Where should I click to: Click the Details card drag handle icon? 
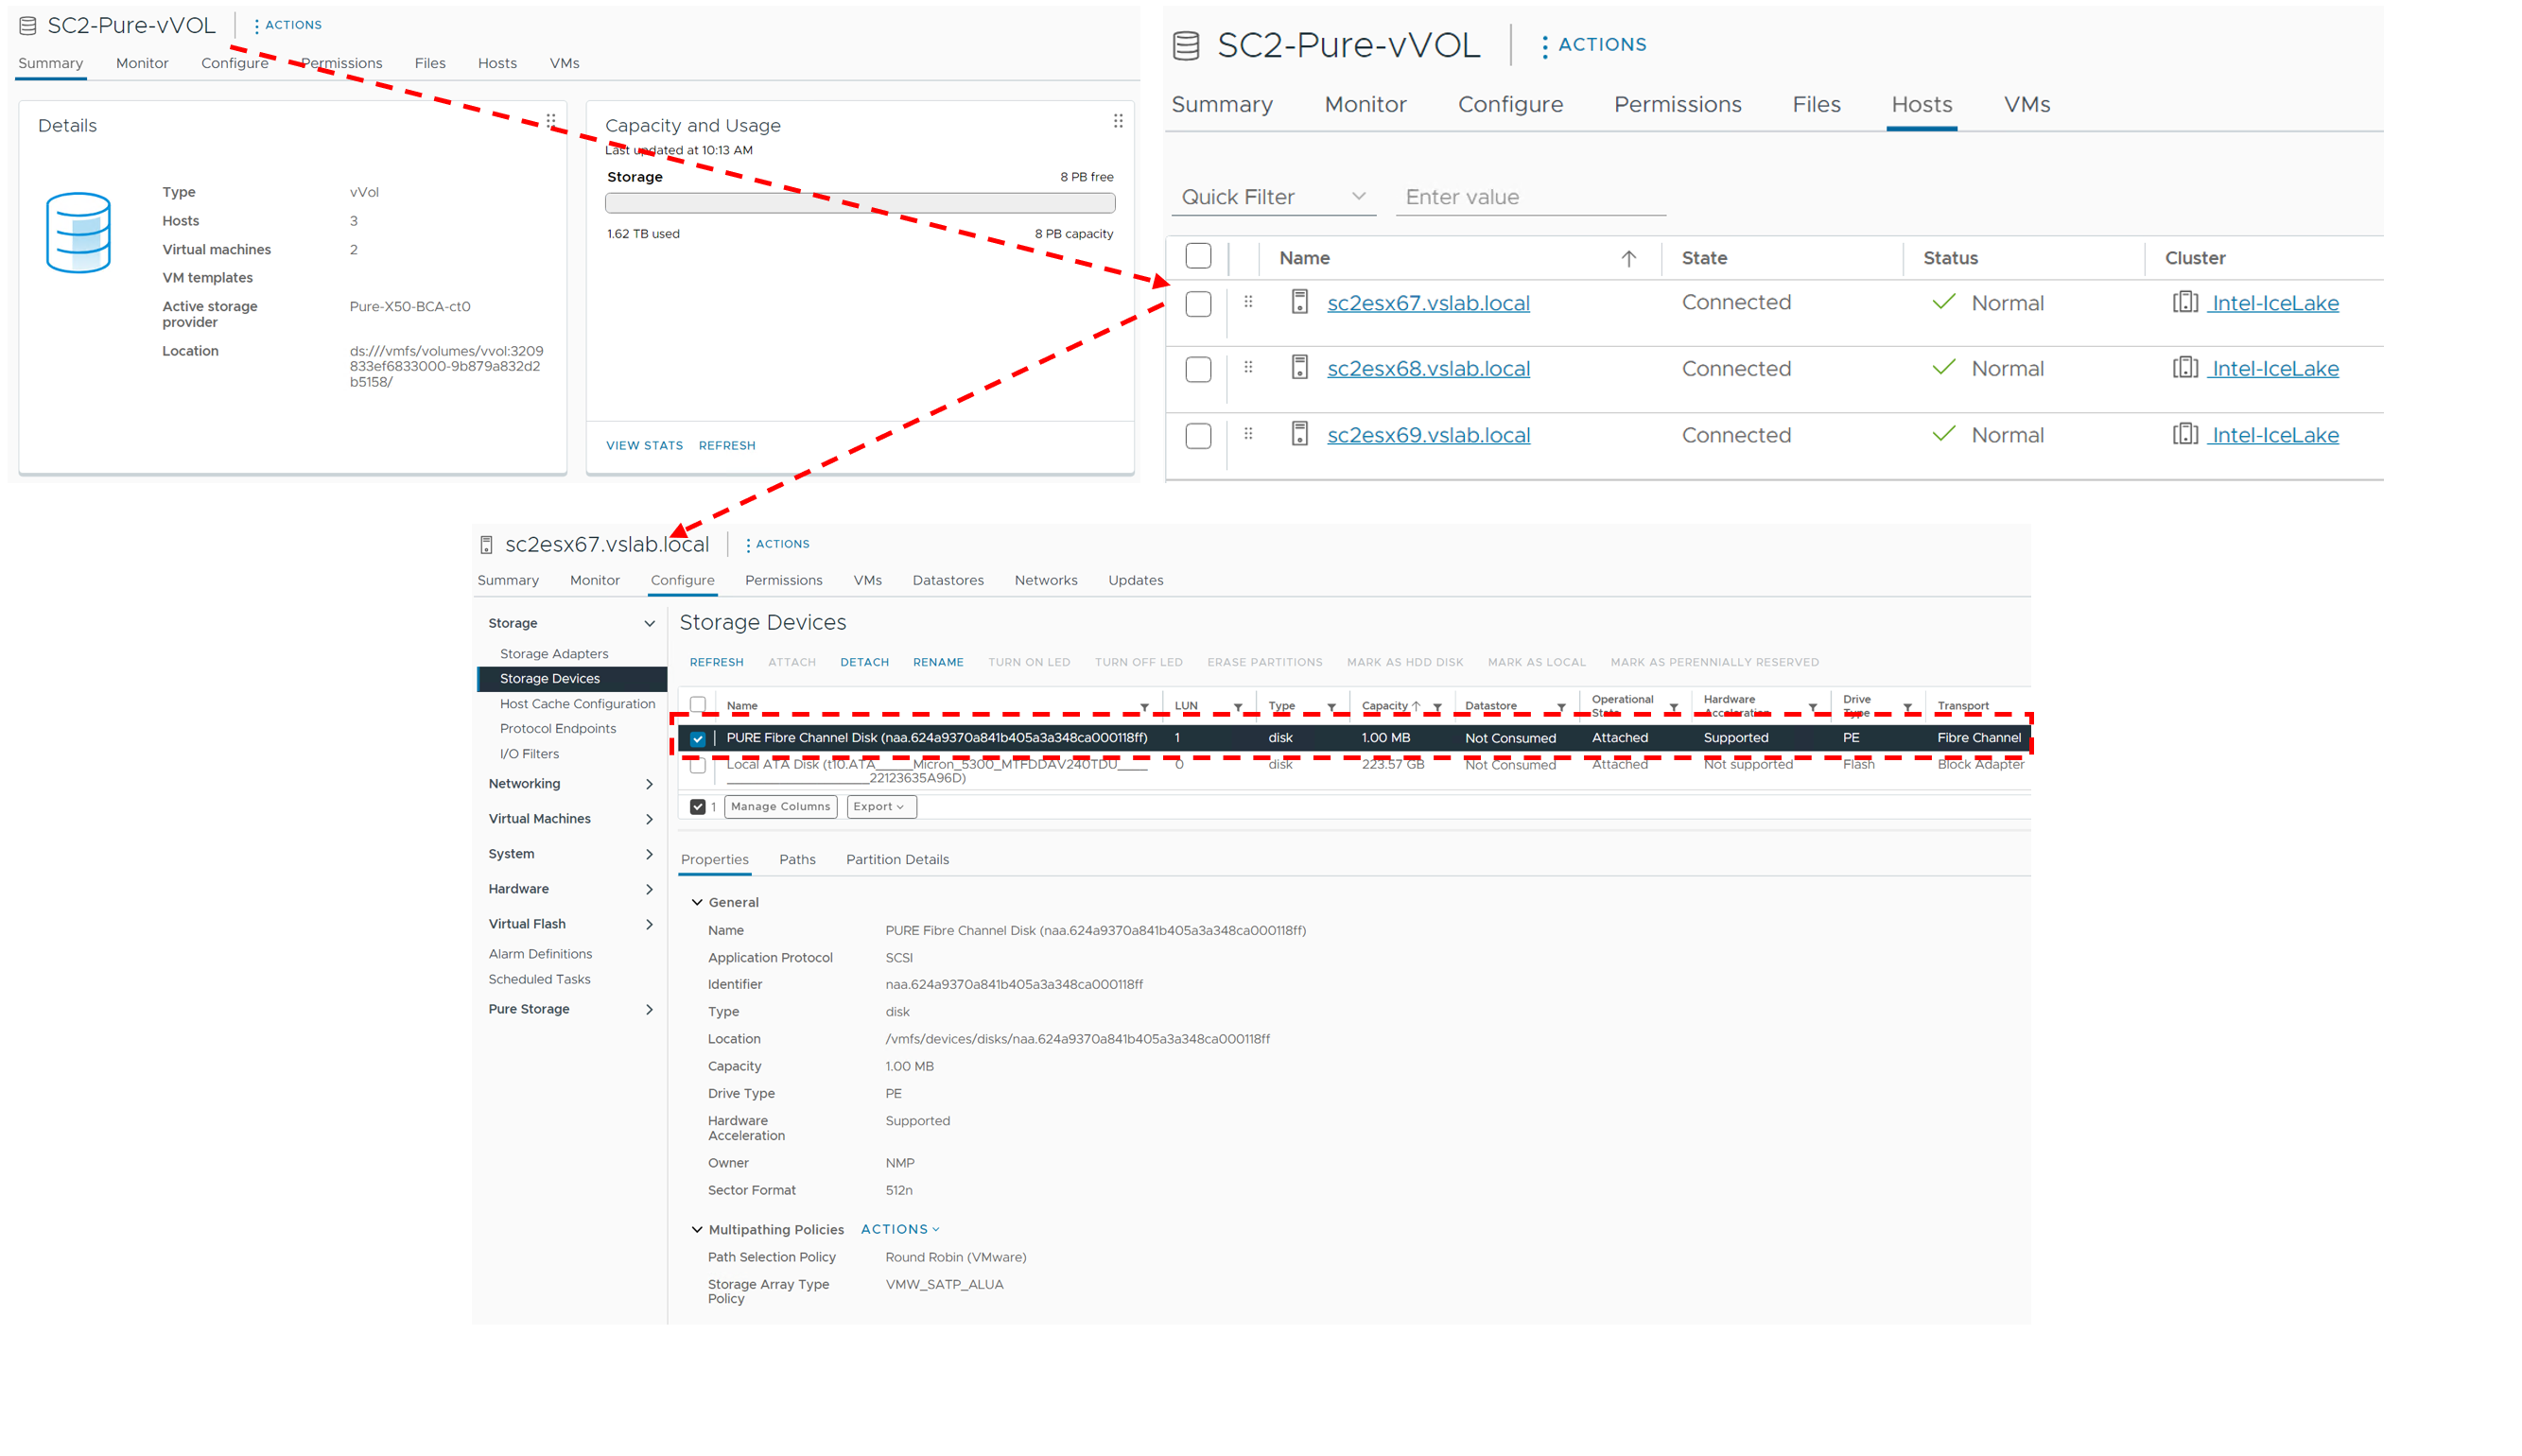click(551, 121)
